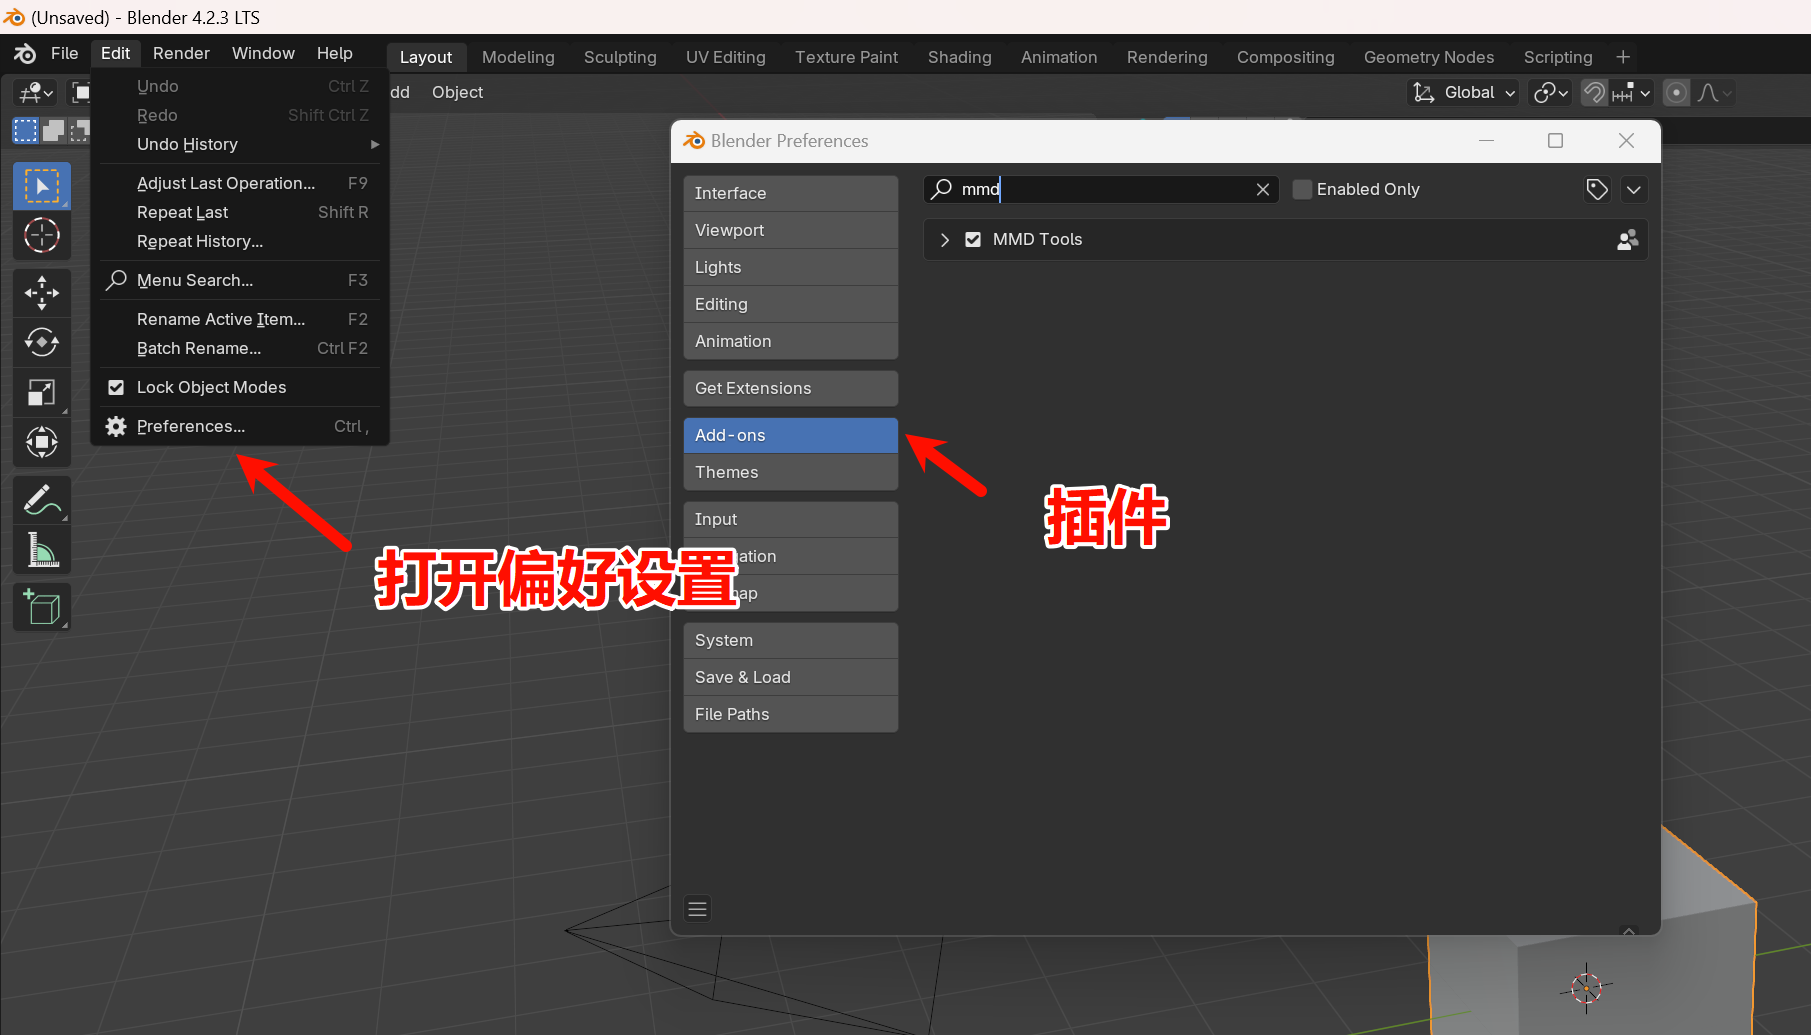The width and height of the screenshot is (1811, 1035).
Task: Click the magnifier icon in add-on search
Action: 941,189
